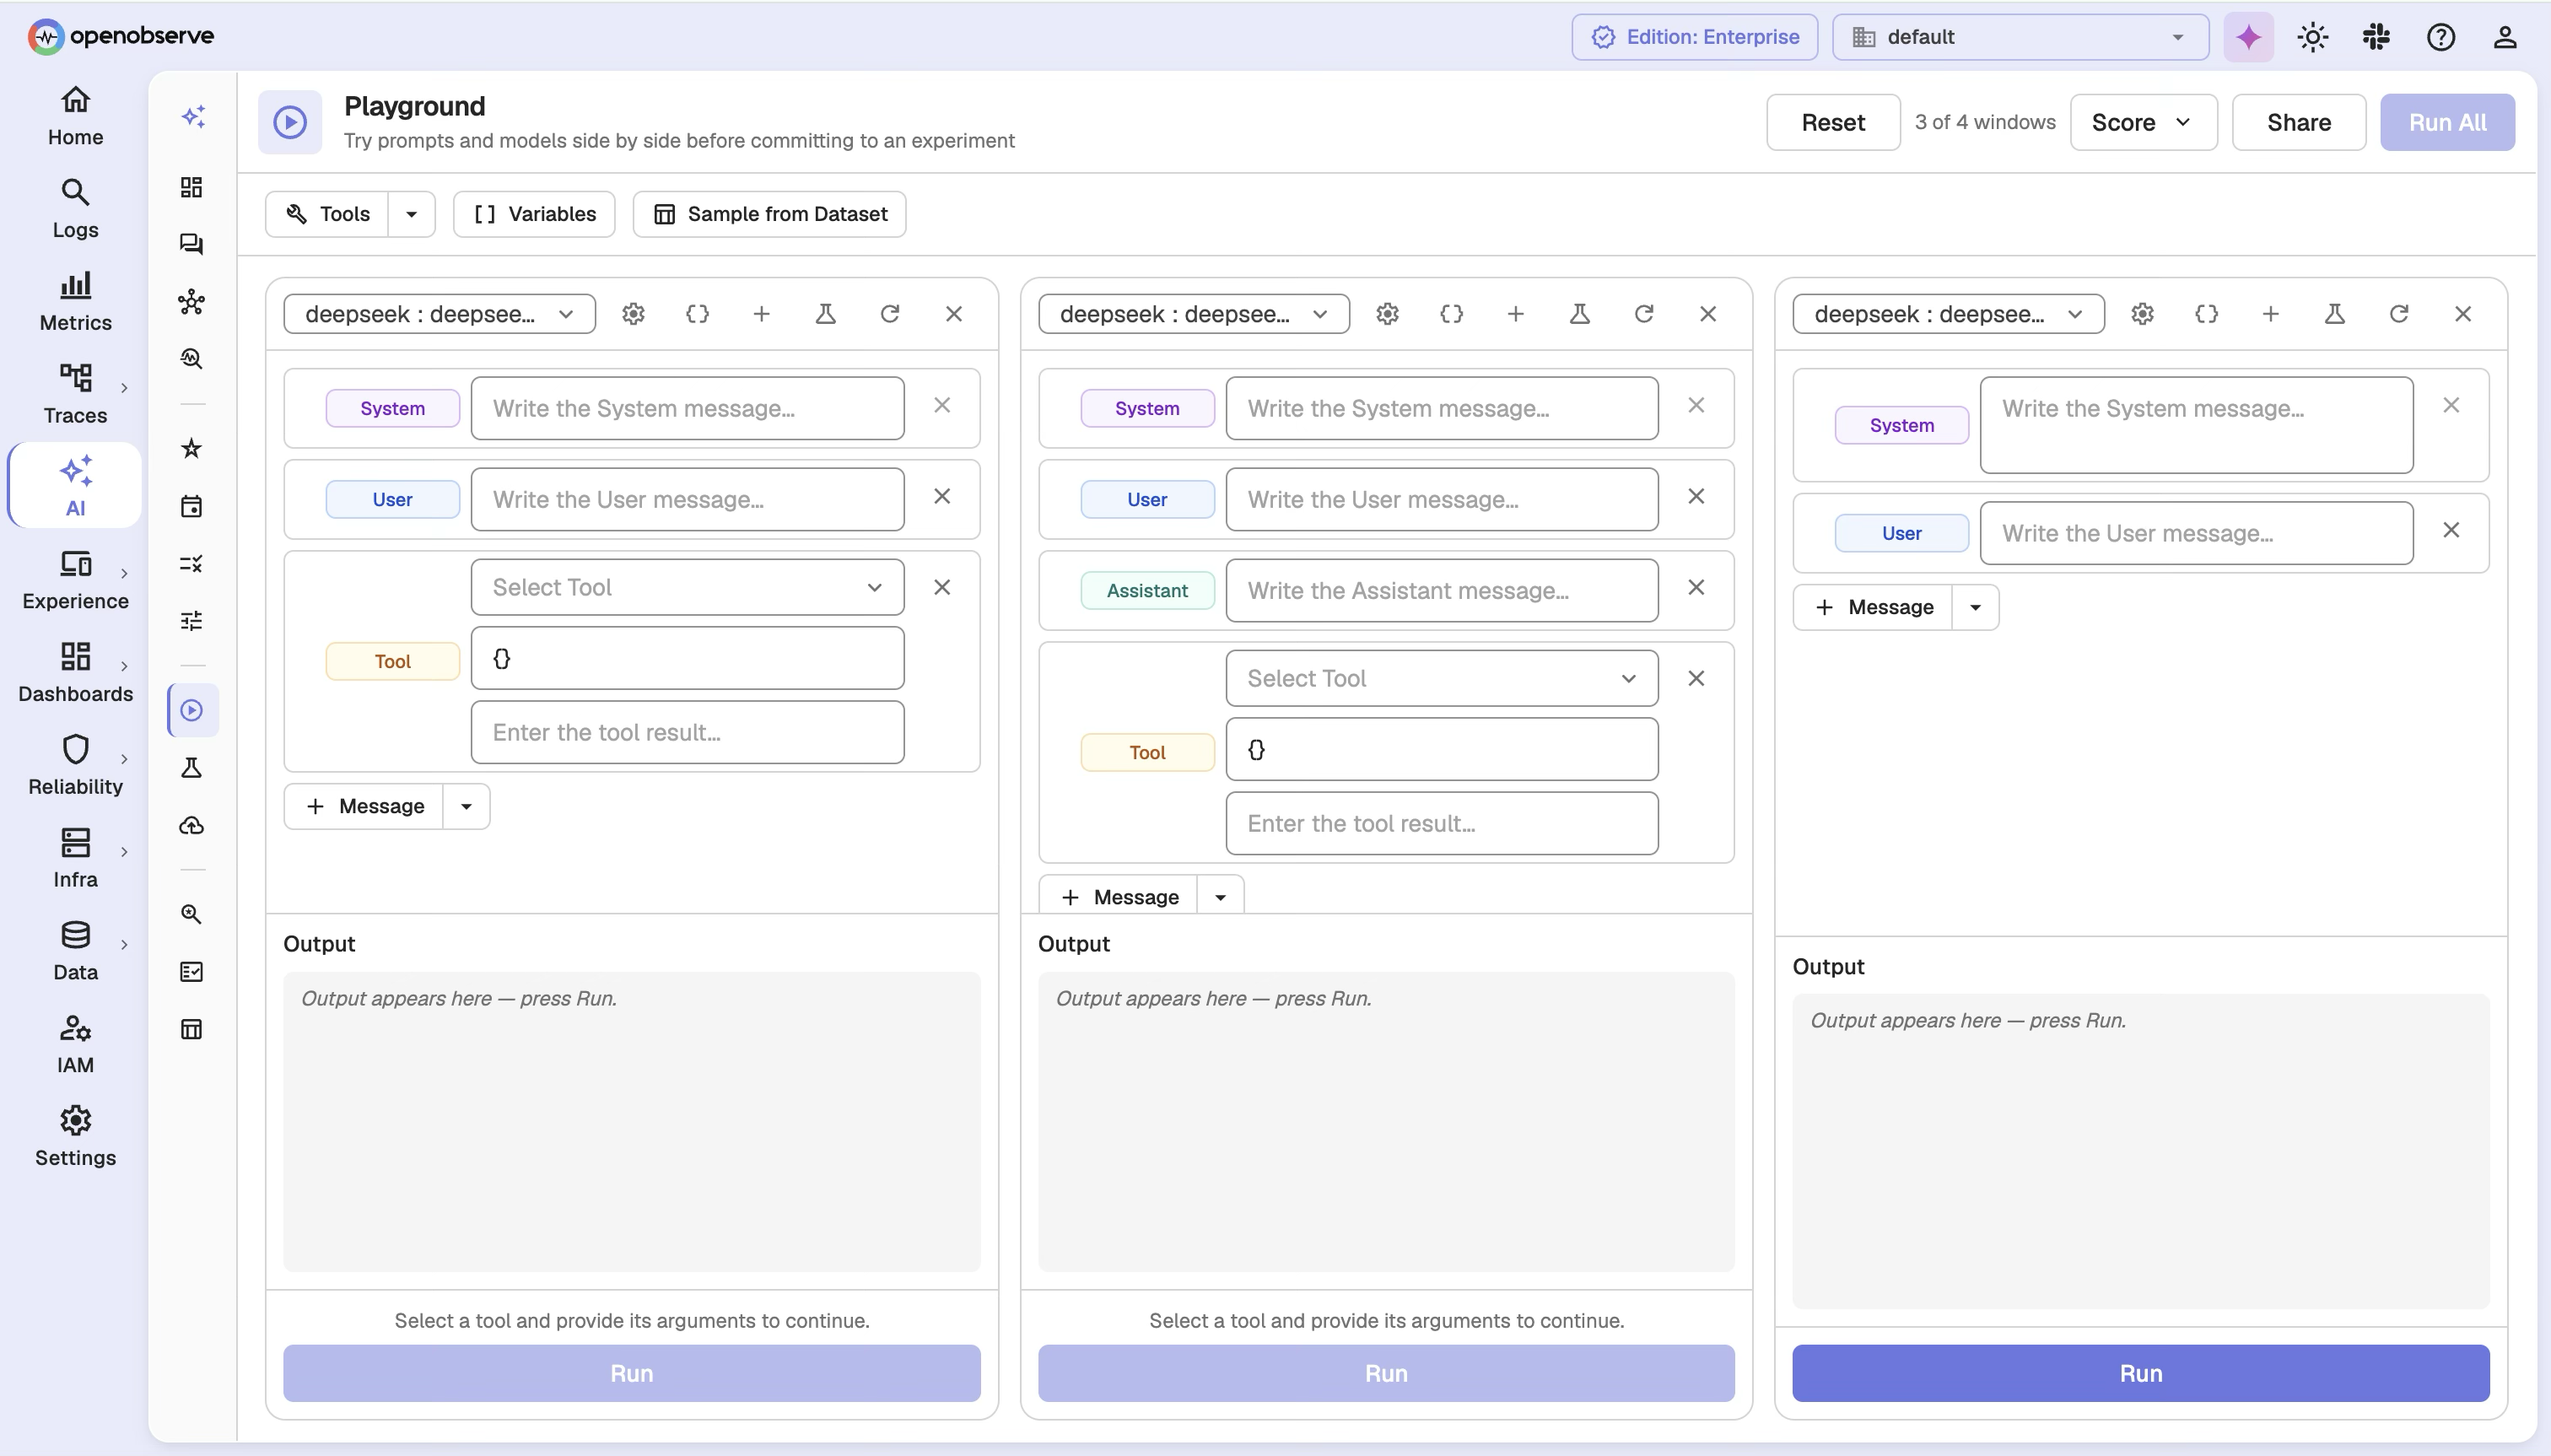Remove the Tool message row in first window
The width and height of the screenshot is (2551, 1456).
point(942,587)
